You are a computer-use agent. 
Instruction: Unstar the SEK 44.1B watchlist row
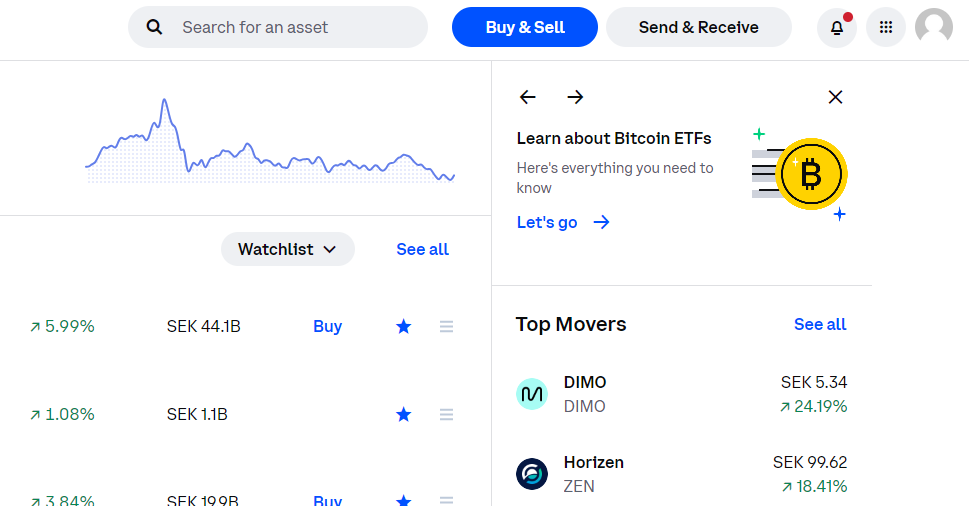pyautogui.click(x=404, y=326)
